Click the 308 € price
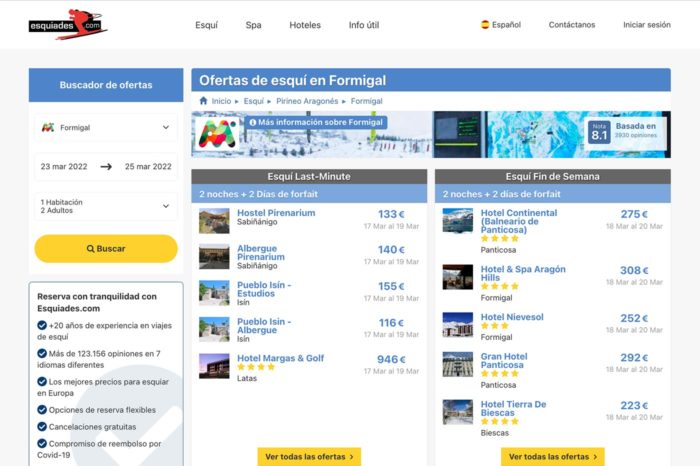 coord(634,270)
